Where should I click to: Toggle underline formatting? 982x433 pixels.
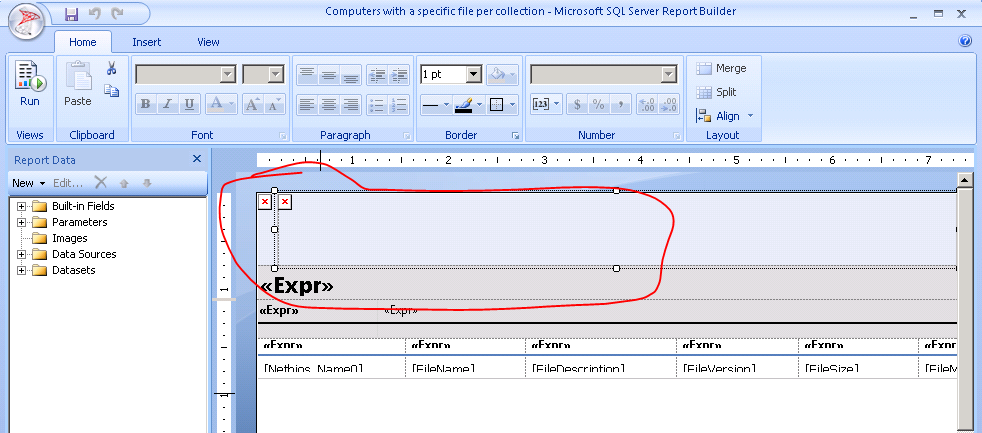189,105
